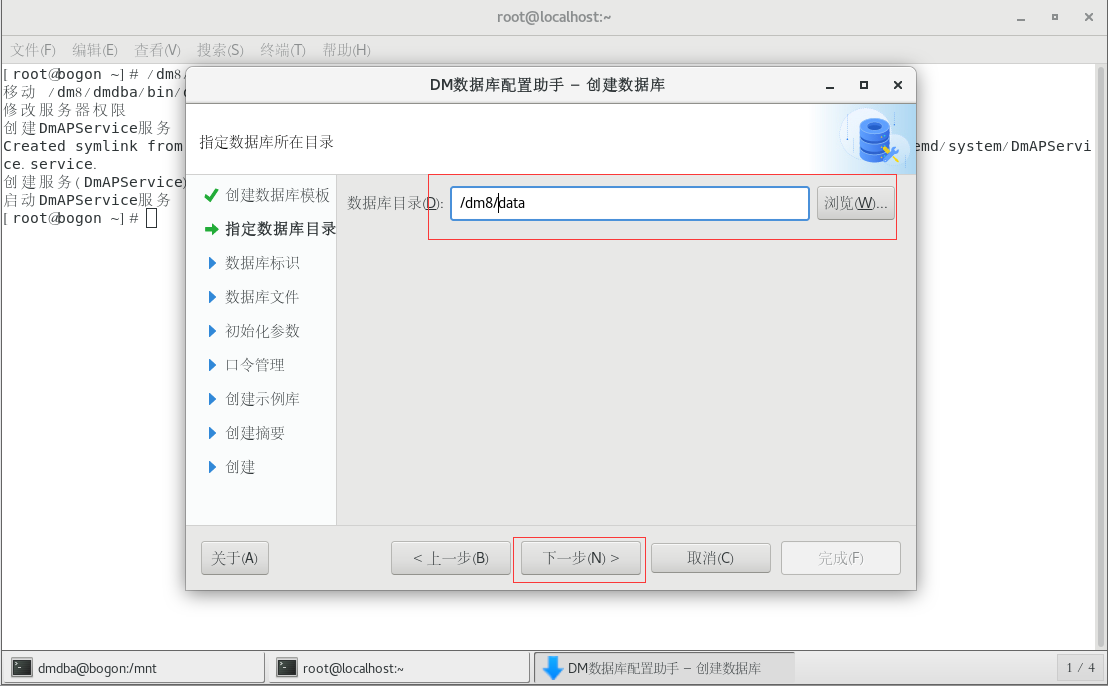The height and width of the screenshot is (687, 1108).
Task: Proceed with 下一步(N) > button
Action: [x=581, y=558]
